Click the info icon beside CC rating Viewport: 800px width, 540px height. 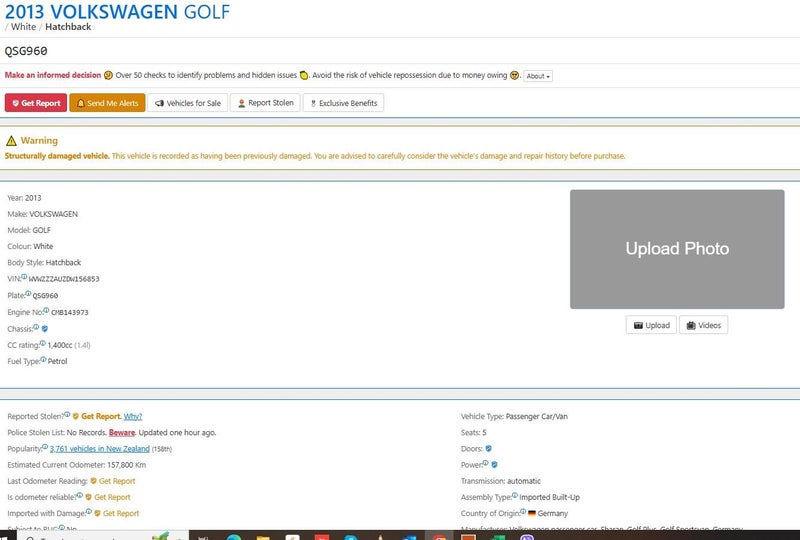coord(43,344)
